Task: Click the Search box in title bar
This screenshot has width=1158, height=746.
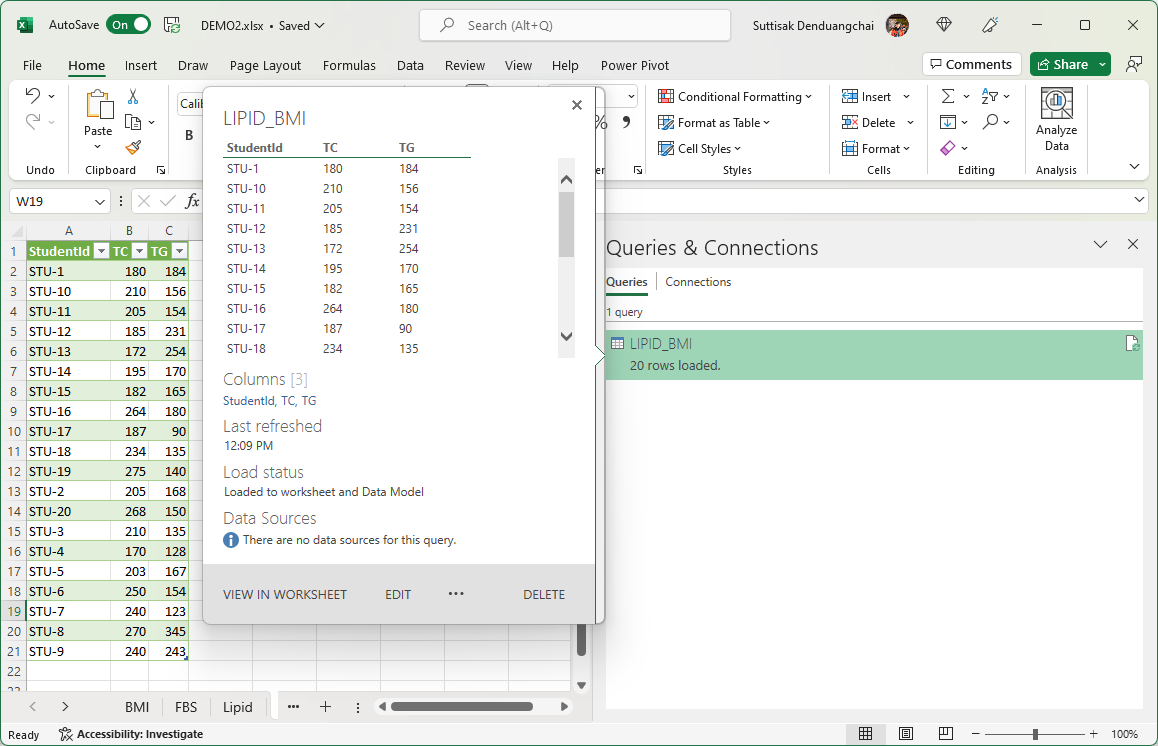Action: pyautogui.click(x=575, y=25)
